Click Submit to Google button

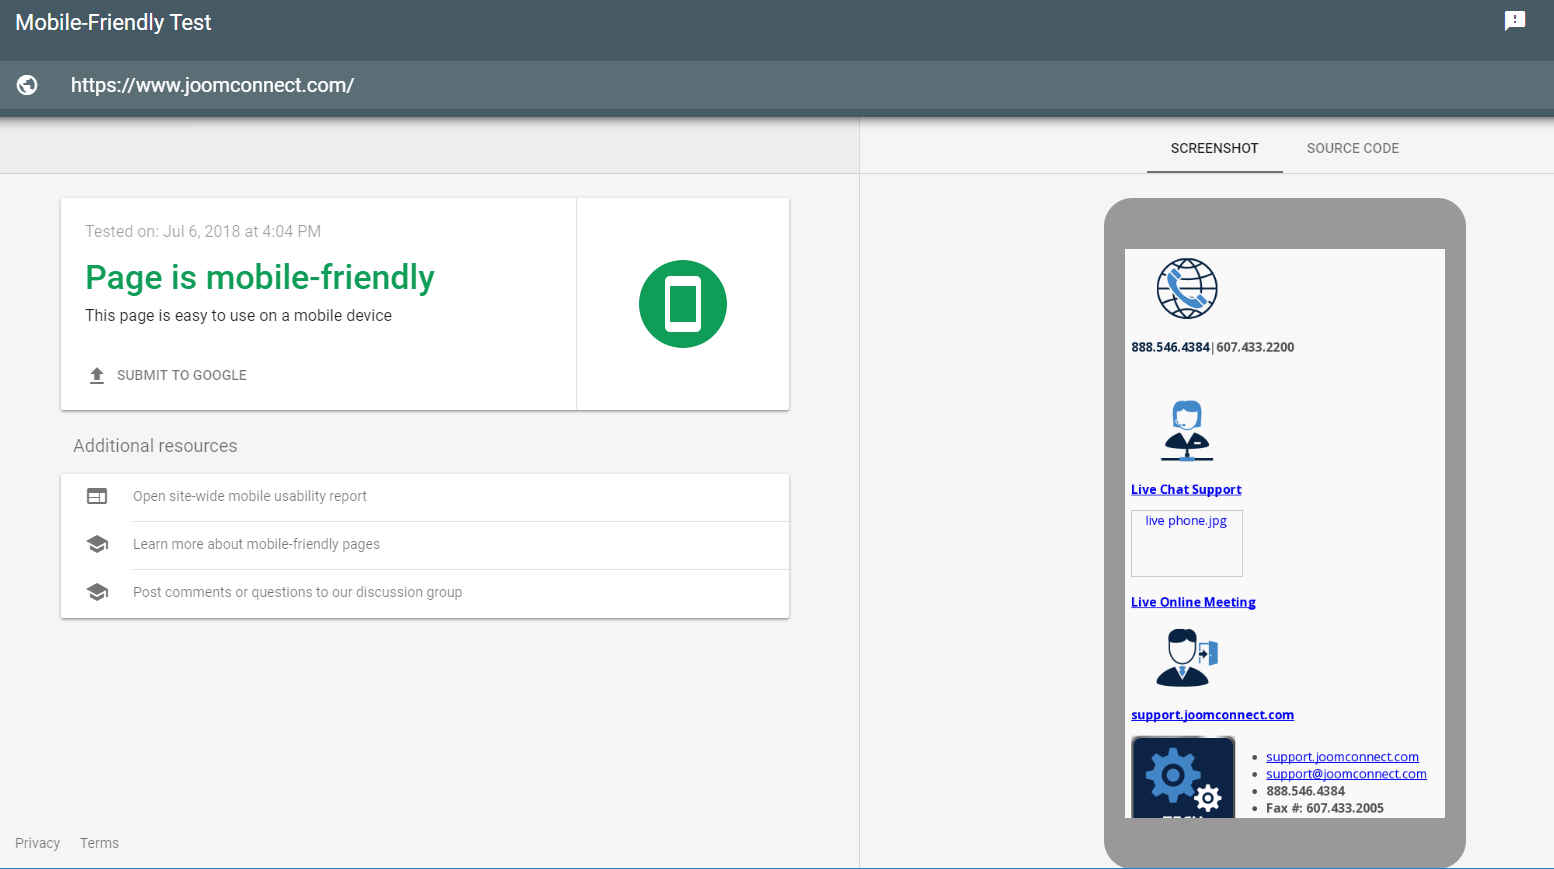point(167,375)
